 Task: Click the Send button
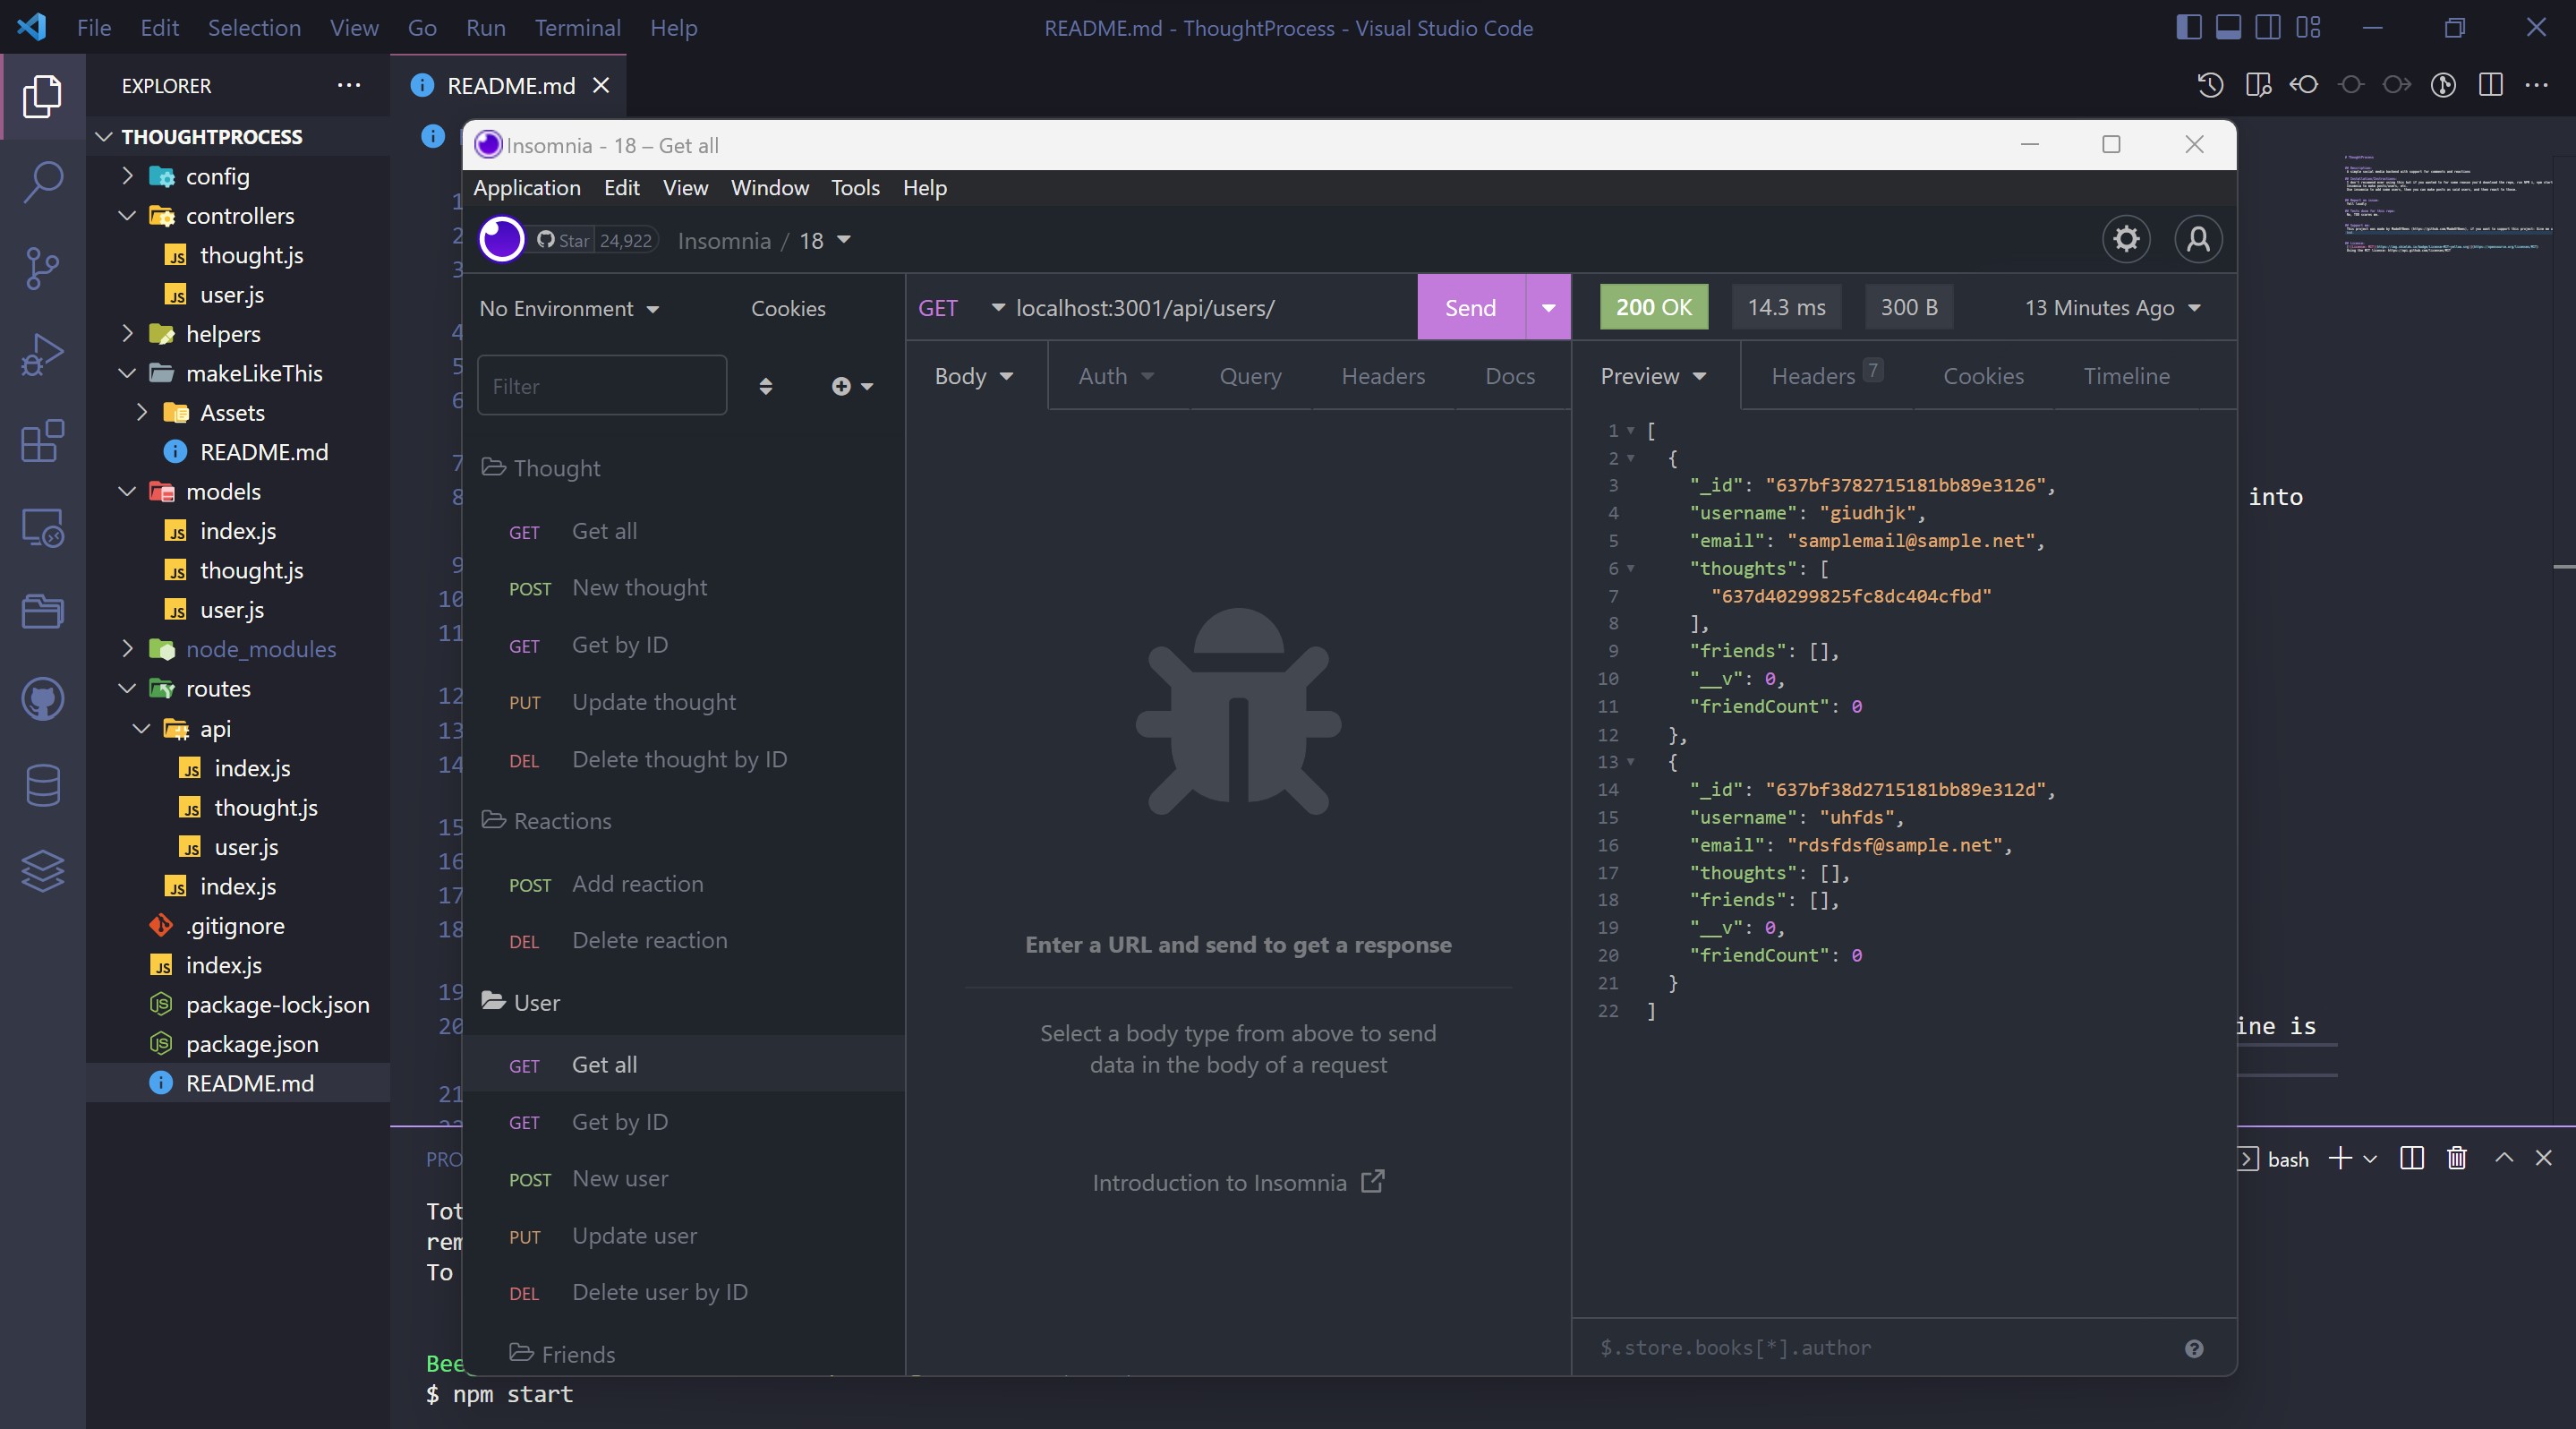pyautogui.click(x=1470, y=308)
